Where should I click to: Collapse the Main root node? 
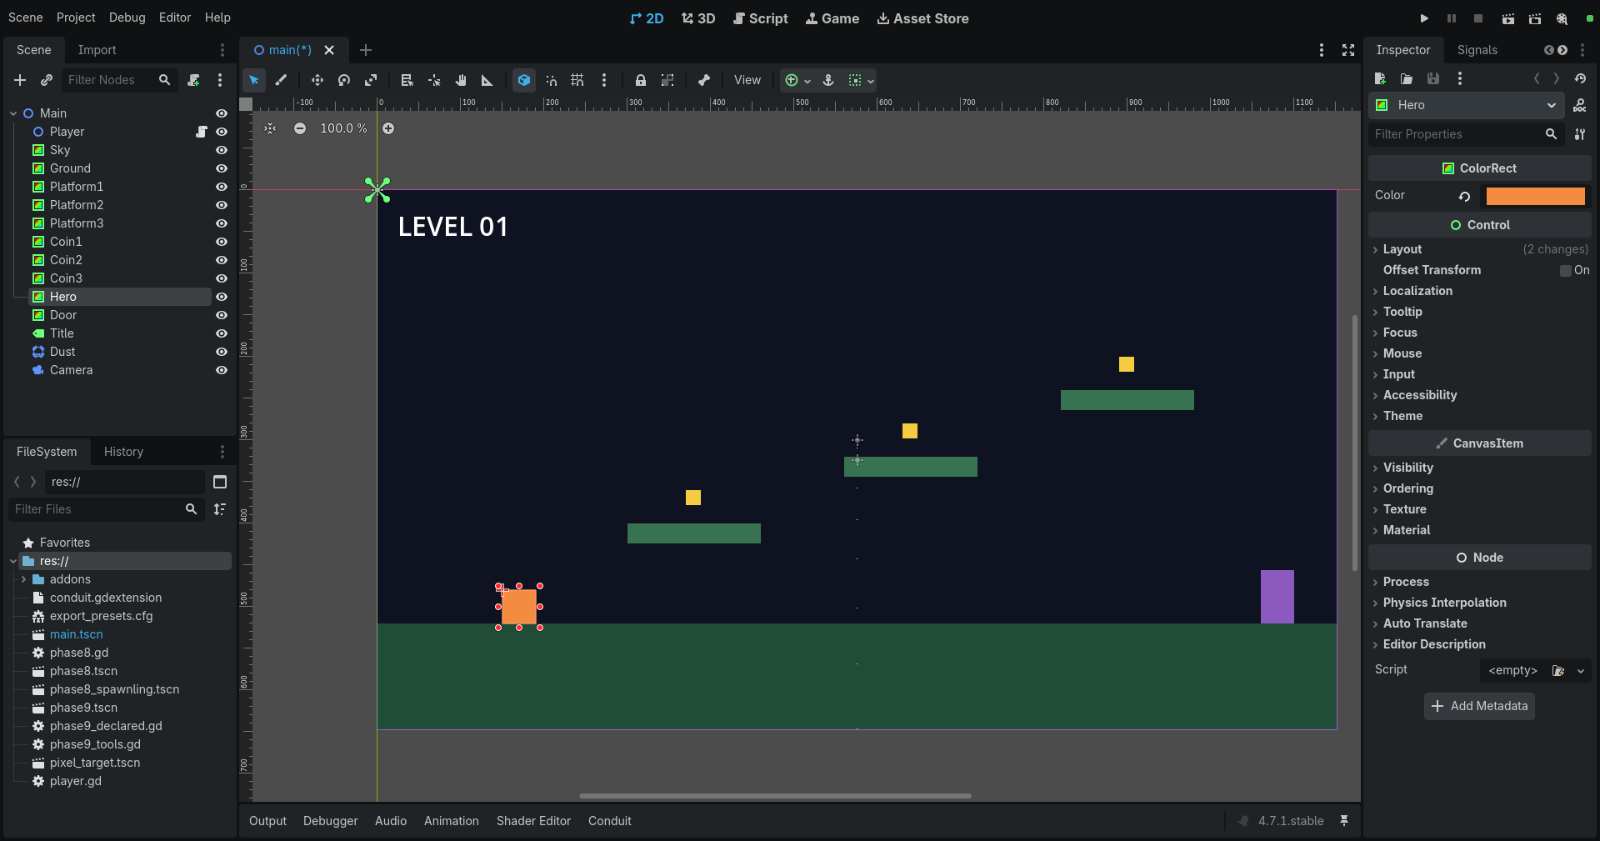click(x=13, y=114)
